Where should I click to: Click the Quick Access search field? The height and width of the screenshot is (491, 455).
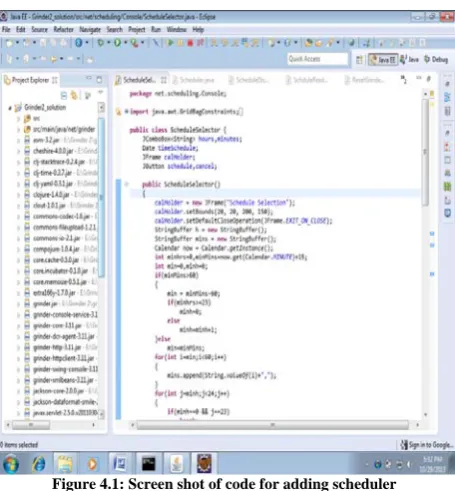tap(317, 59)
